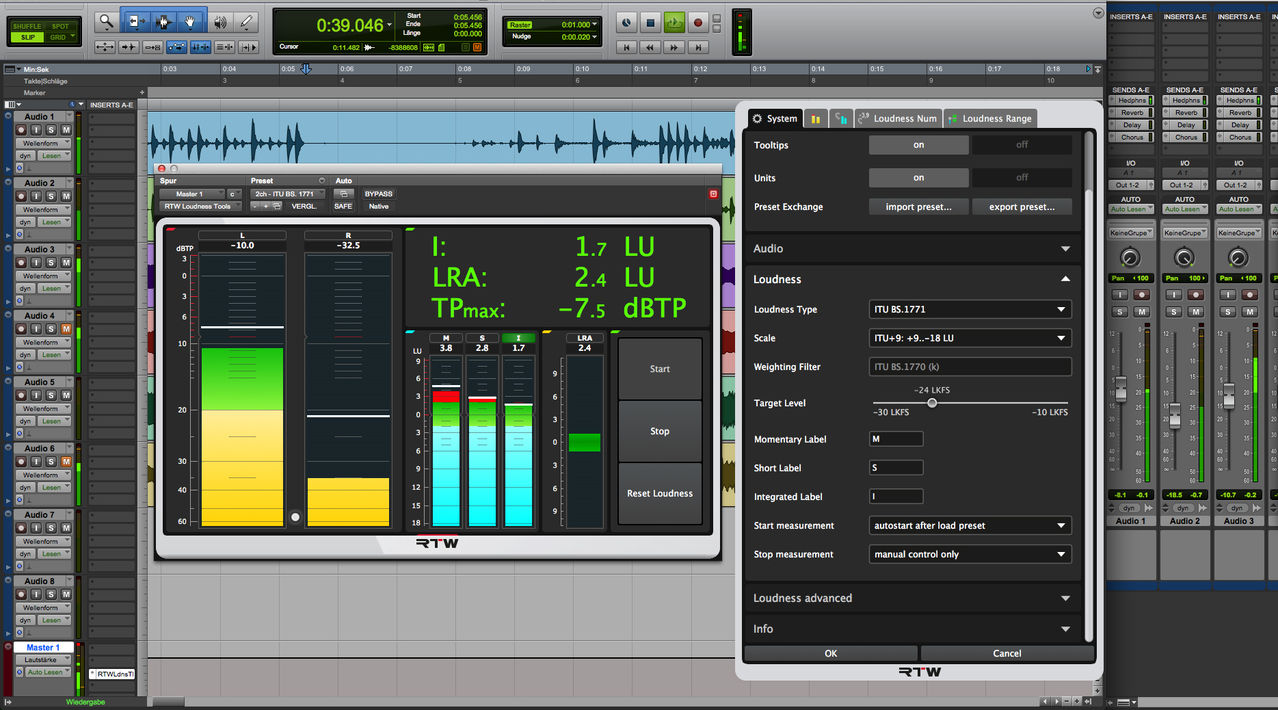Open the Scale dropdown
Viewport: 1278px width, 710px height.
point(970,338)
